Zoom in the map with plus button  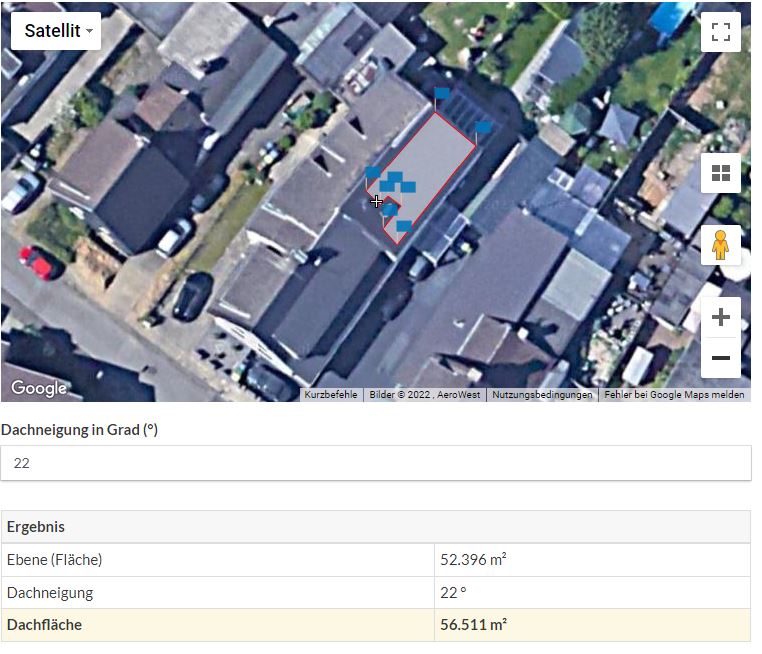721,317
